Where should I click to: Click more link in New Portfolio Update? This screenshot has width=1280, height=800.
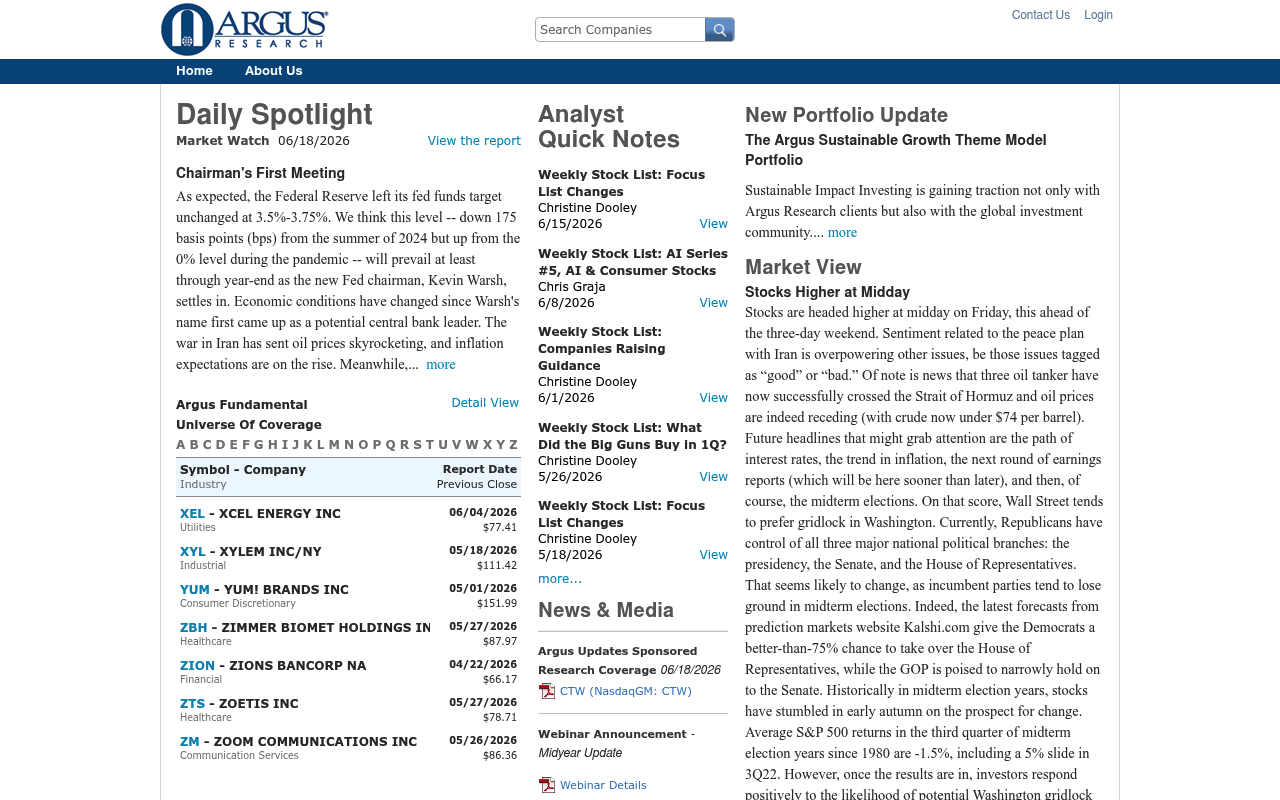842,232
